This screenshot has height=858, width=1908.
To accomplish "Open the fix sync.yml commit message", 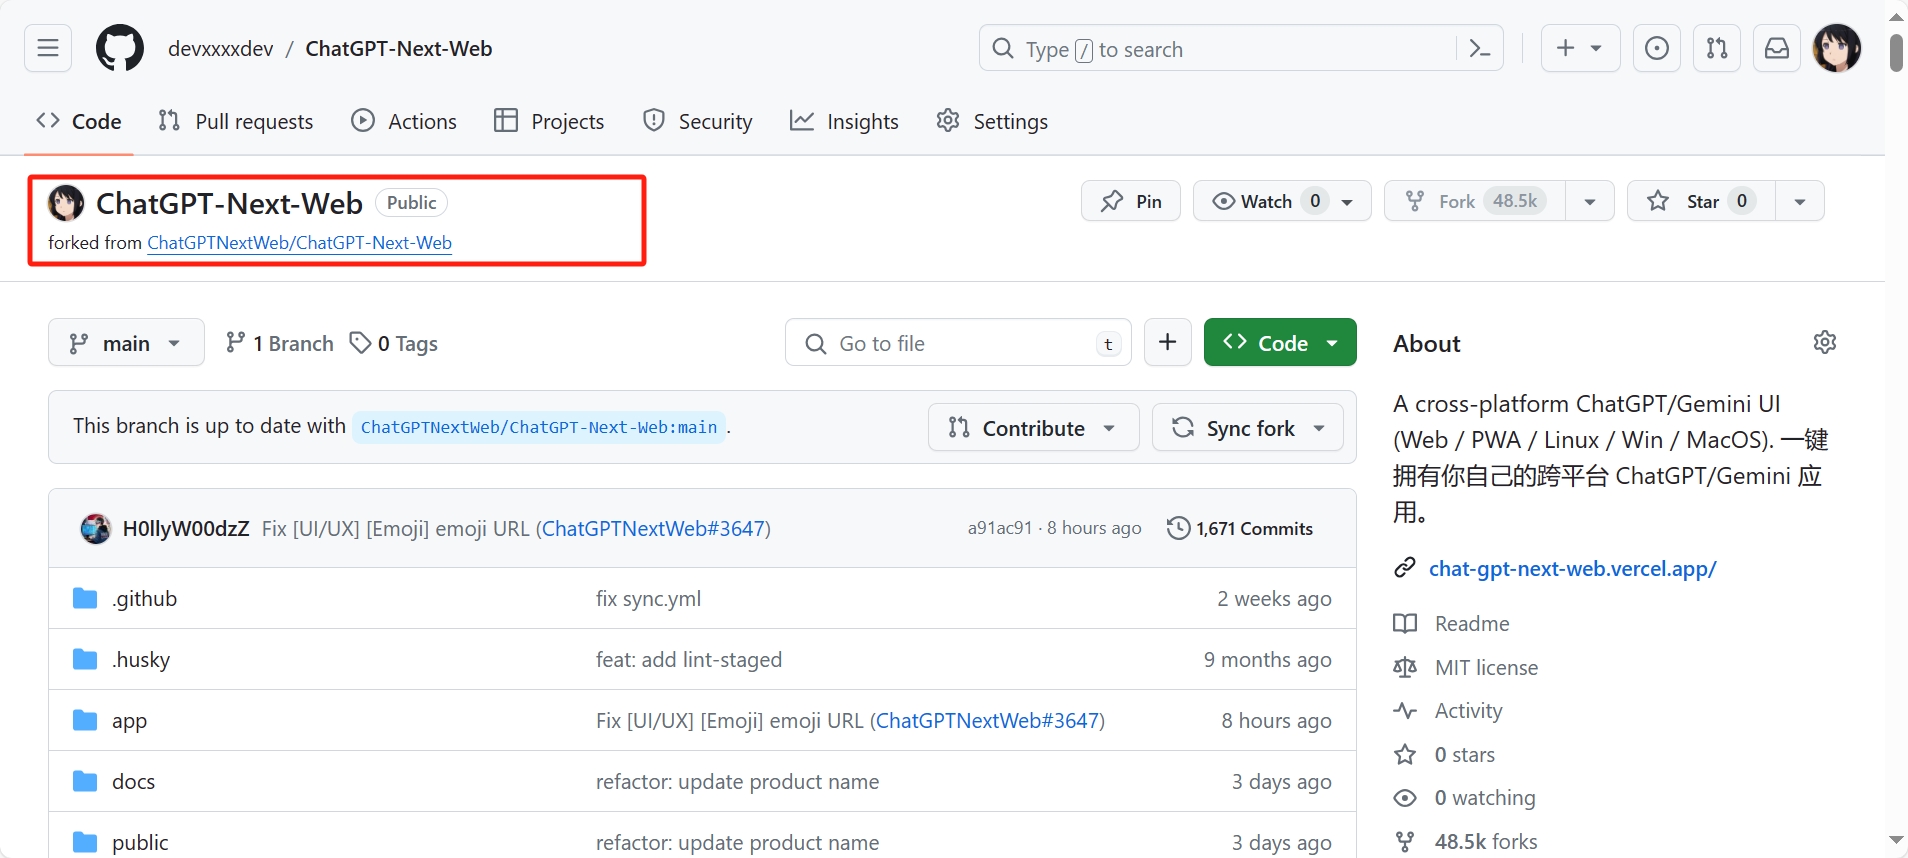I will tap(648, 598).
